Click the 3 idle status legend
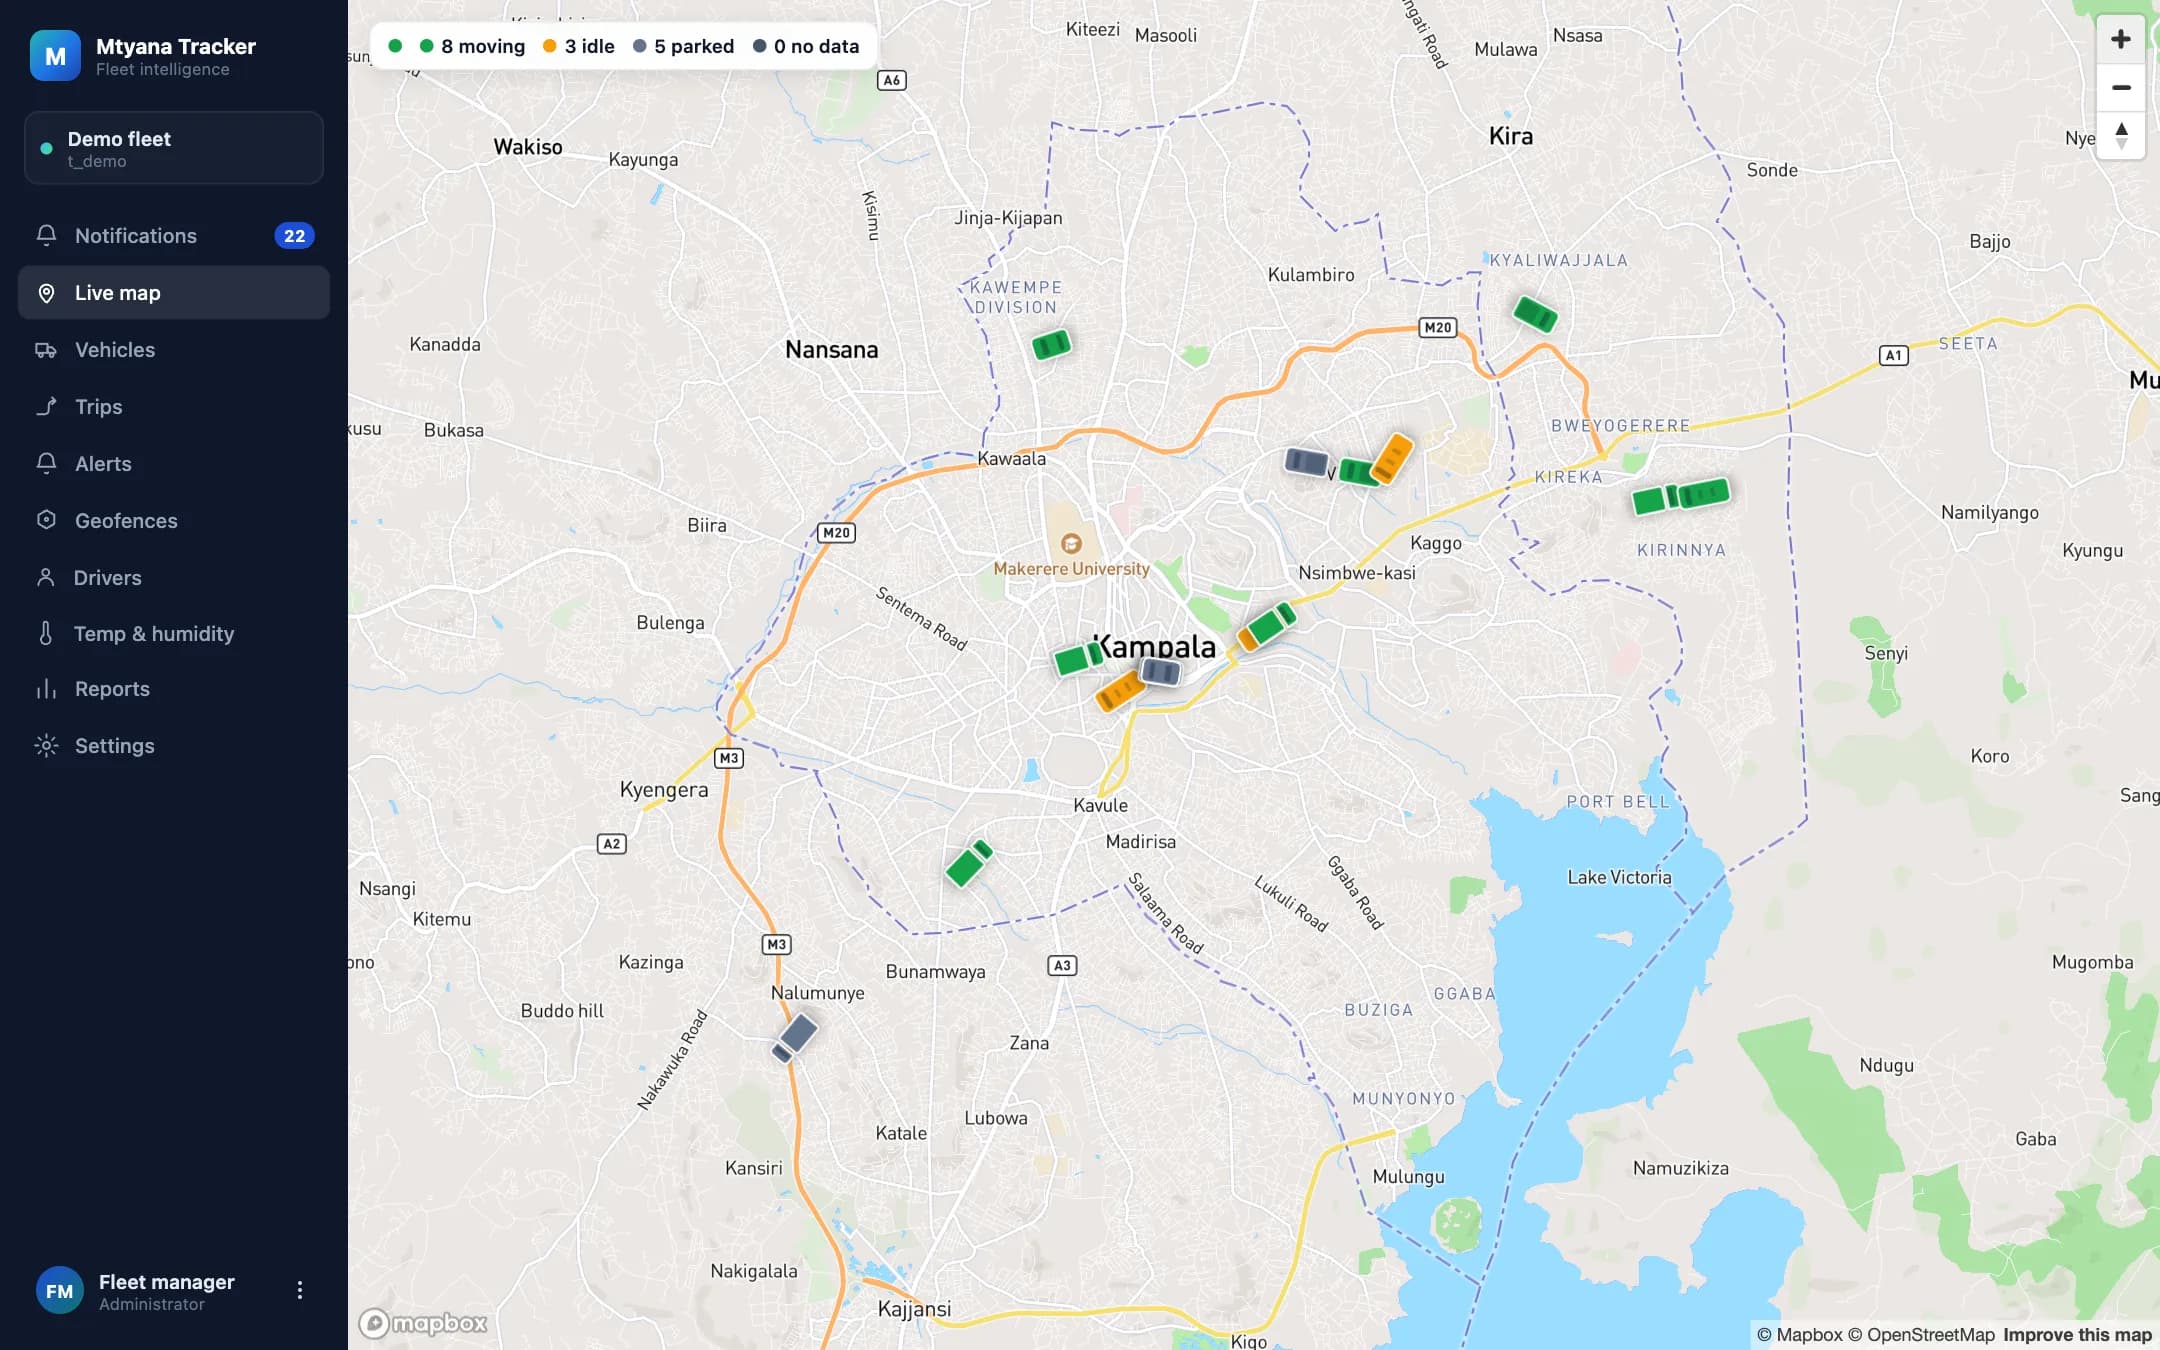The width and height of the screenshot is (2160, 1350). point(578,46)
